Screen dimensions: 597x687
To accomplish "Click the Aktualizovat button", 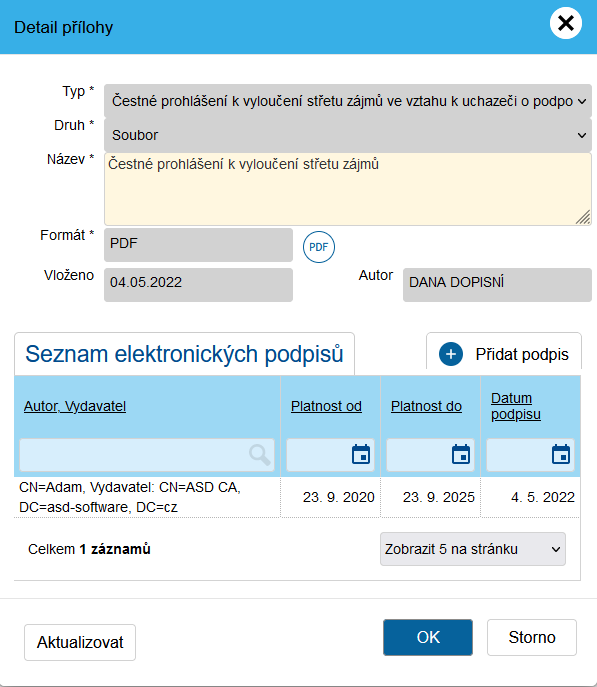I will coord(80,642).
